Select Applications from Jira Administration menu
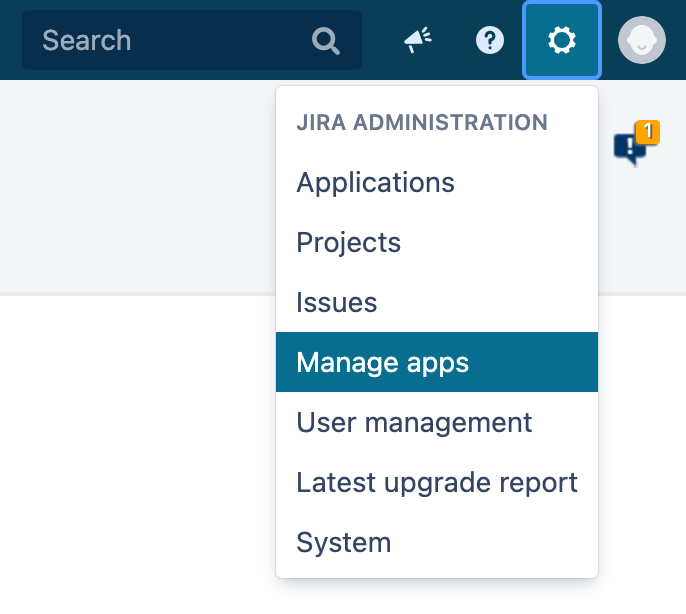 coord(437,182)
